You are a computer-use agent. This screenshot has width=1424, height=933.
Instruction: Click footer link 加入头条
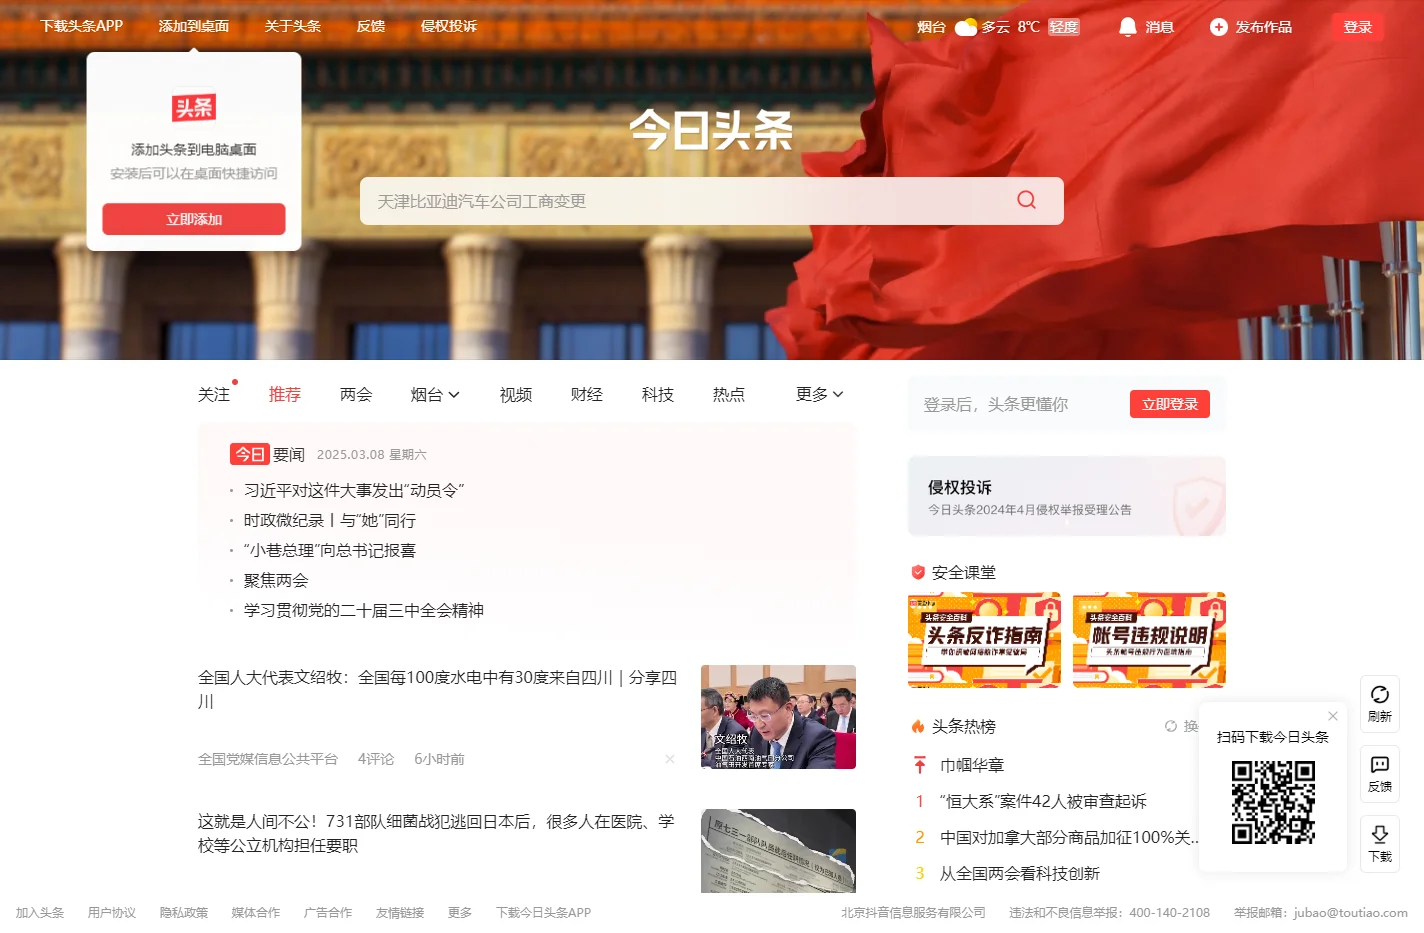tap(40, 912)
